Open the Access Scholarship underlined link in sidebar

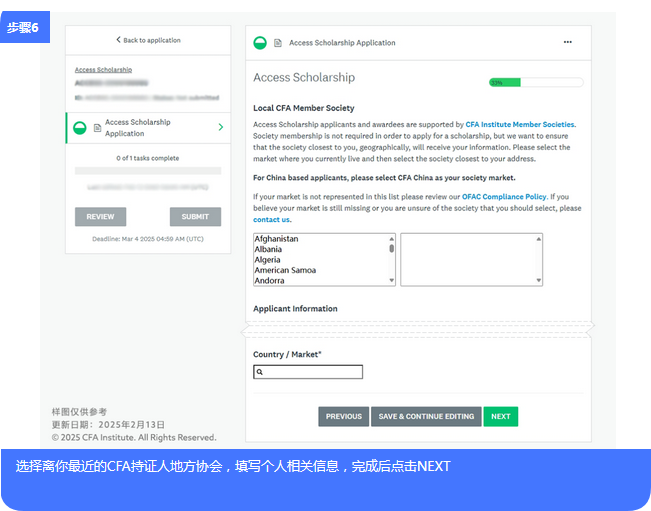pos(103,70)
